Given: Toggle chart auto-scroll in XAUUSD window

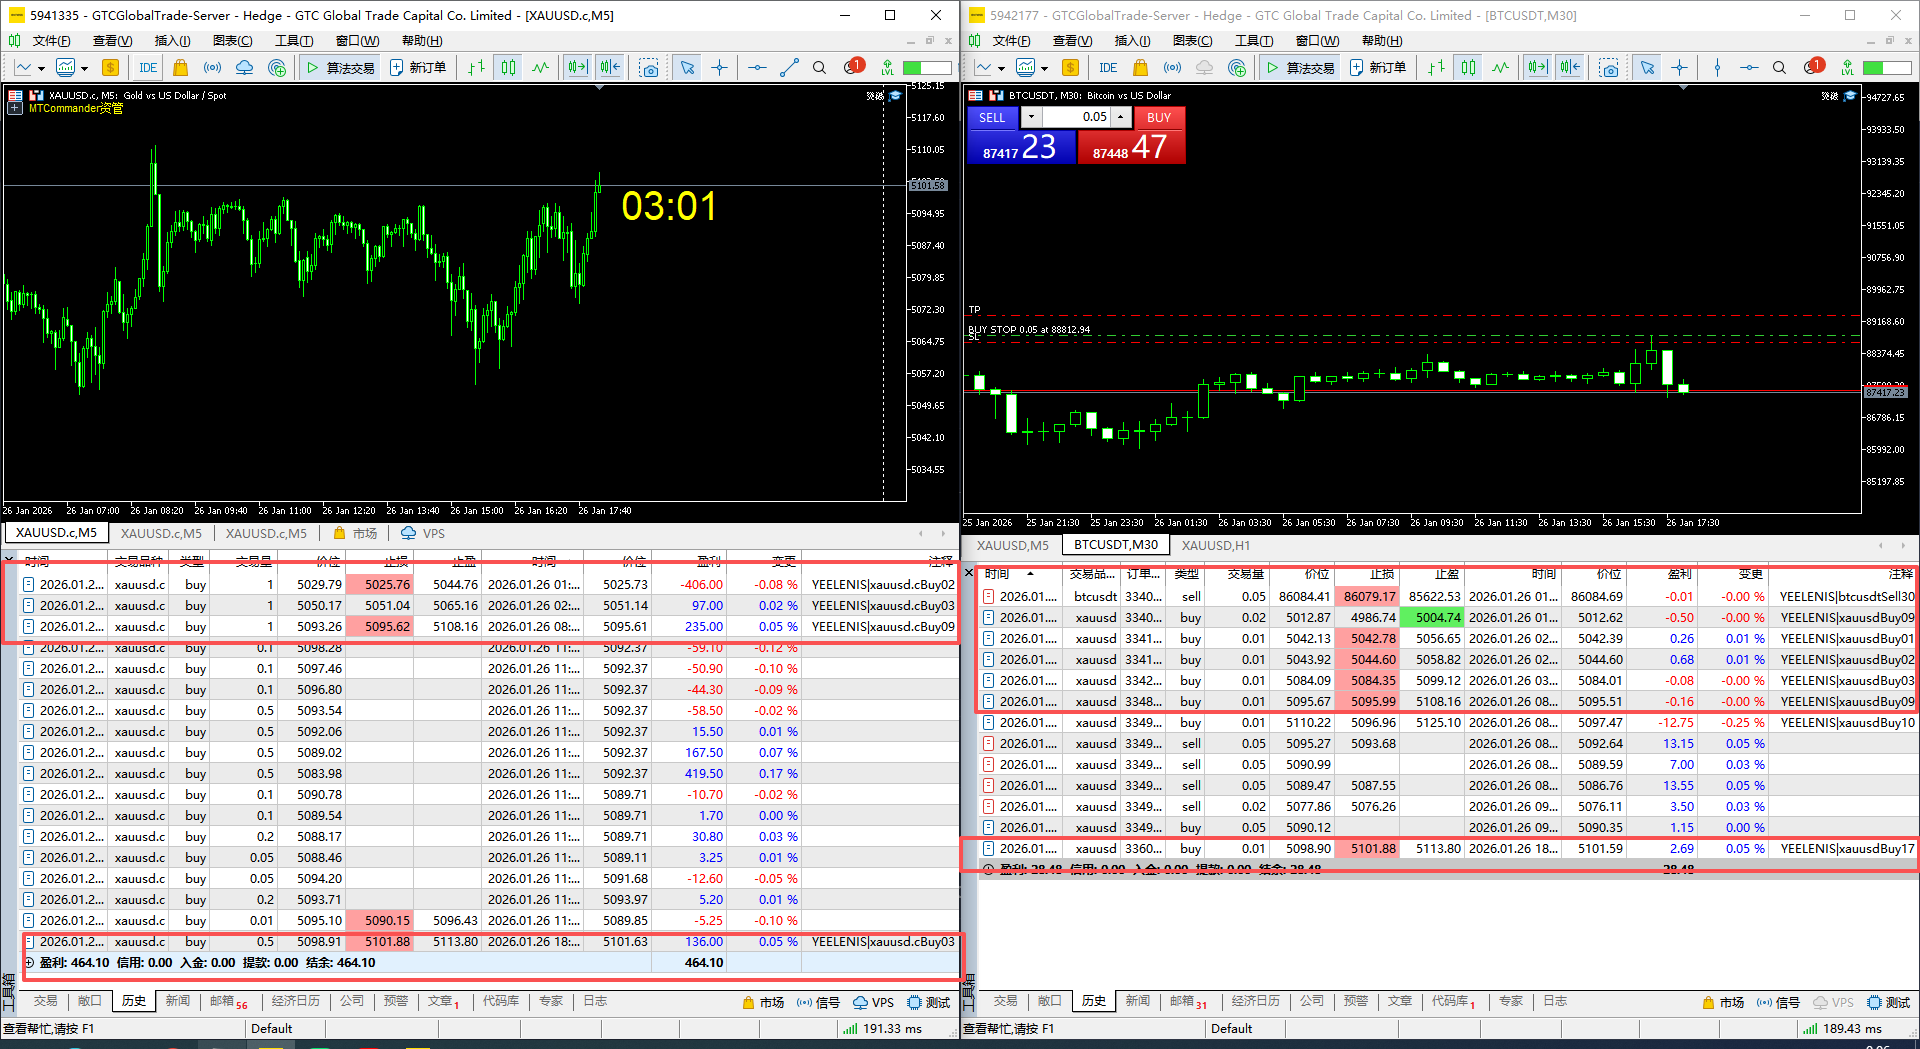Looking at the screenshot, I should (578, 68).
